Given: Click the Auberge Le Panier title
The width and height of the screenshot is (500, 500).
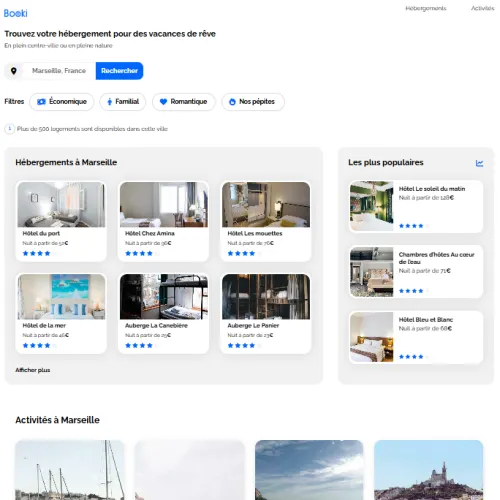Looking at the screenshot, I should coord(253,325).
